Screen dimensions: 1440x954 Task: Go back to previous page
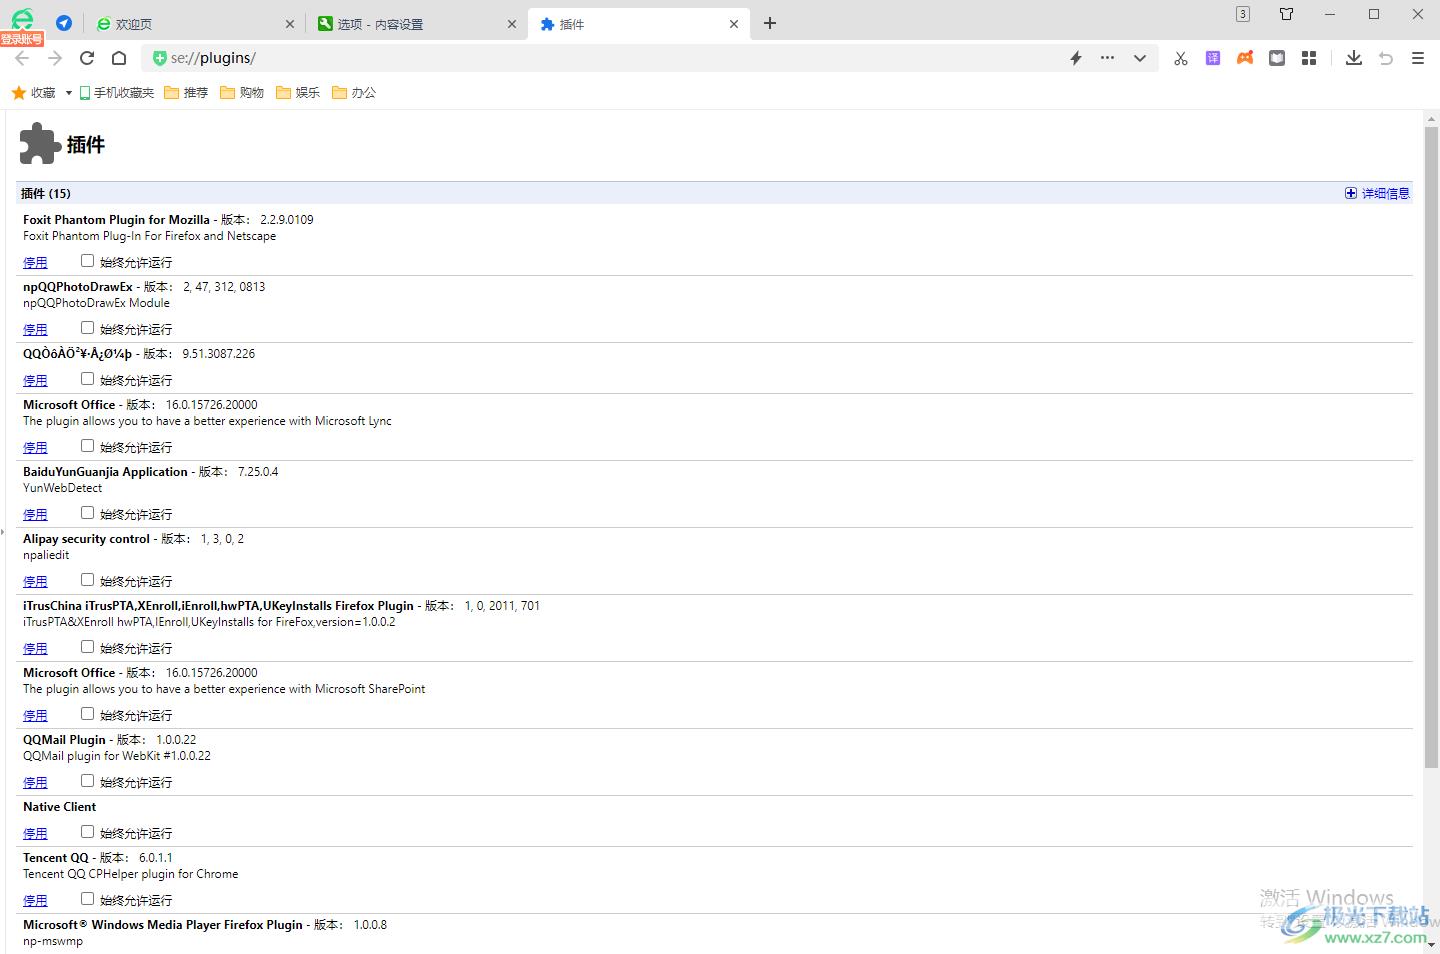tap(22, 58)
